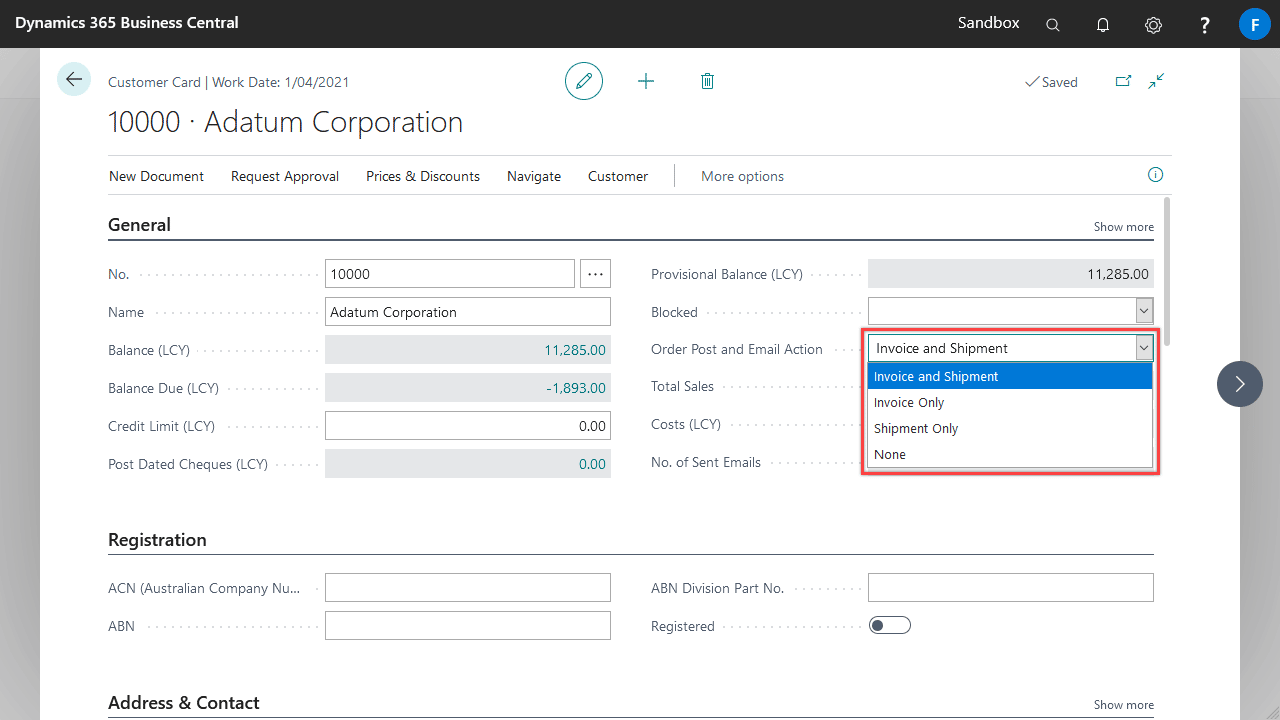Viewport: 1280px width, 720px height.
Task: Open No. field lookup ellipsis button
Action: pos(596,273)
